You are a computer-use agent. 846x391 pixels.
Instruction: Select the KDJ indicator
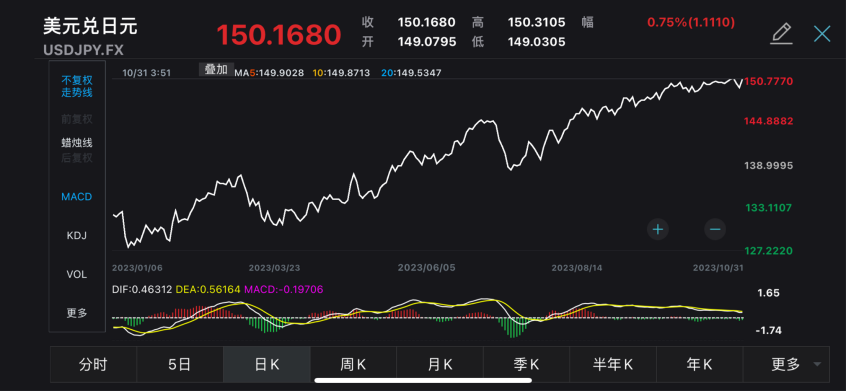77,236
